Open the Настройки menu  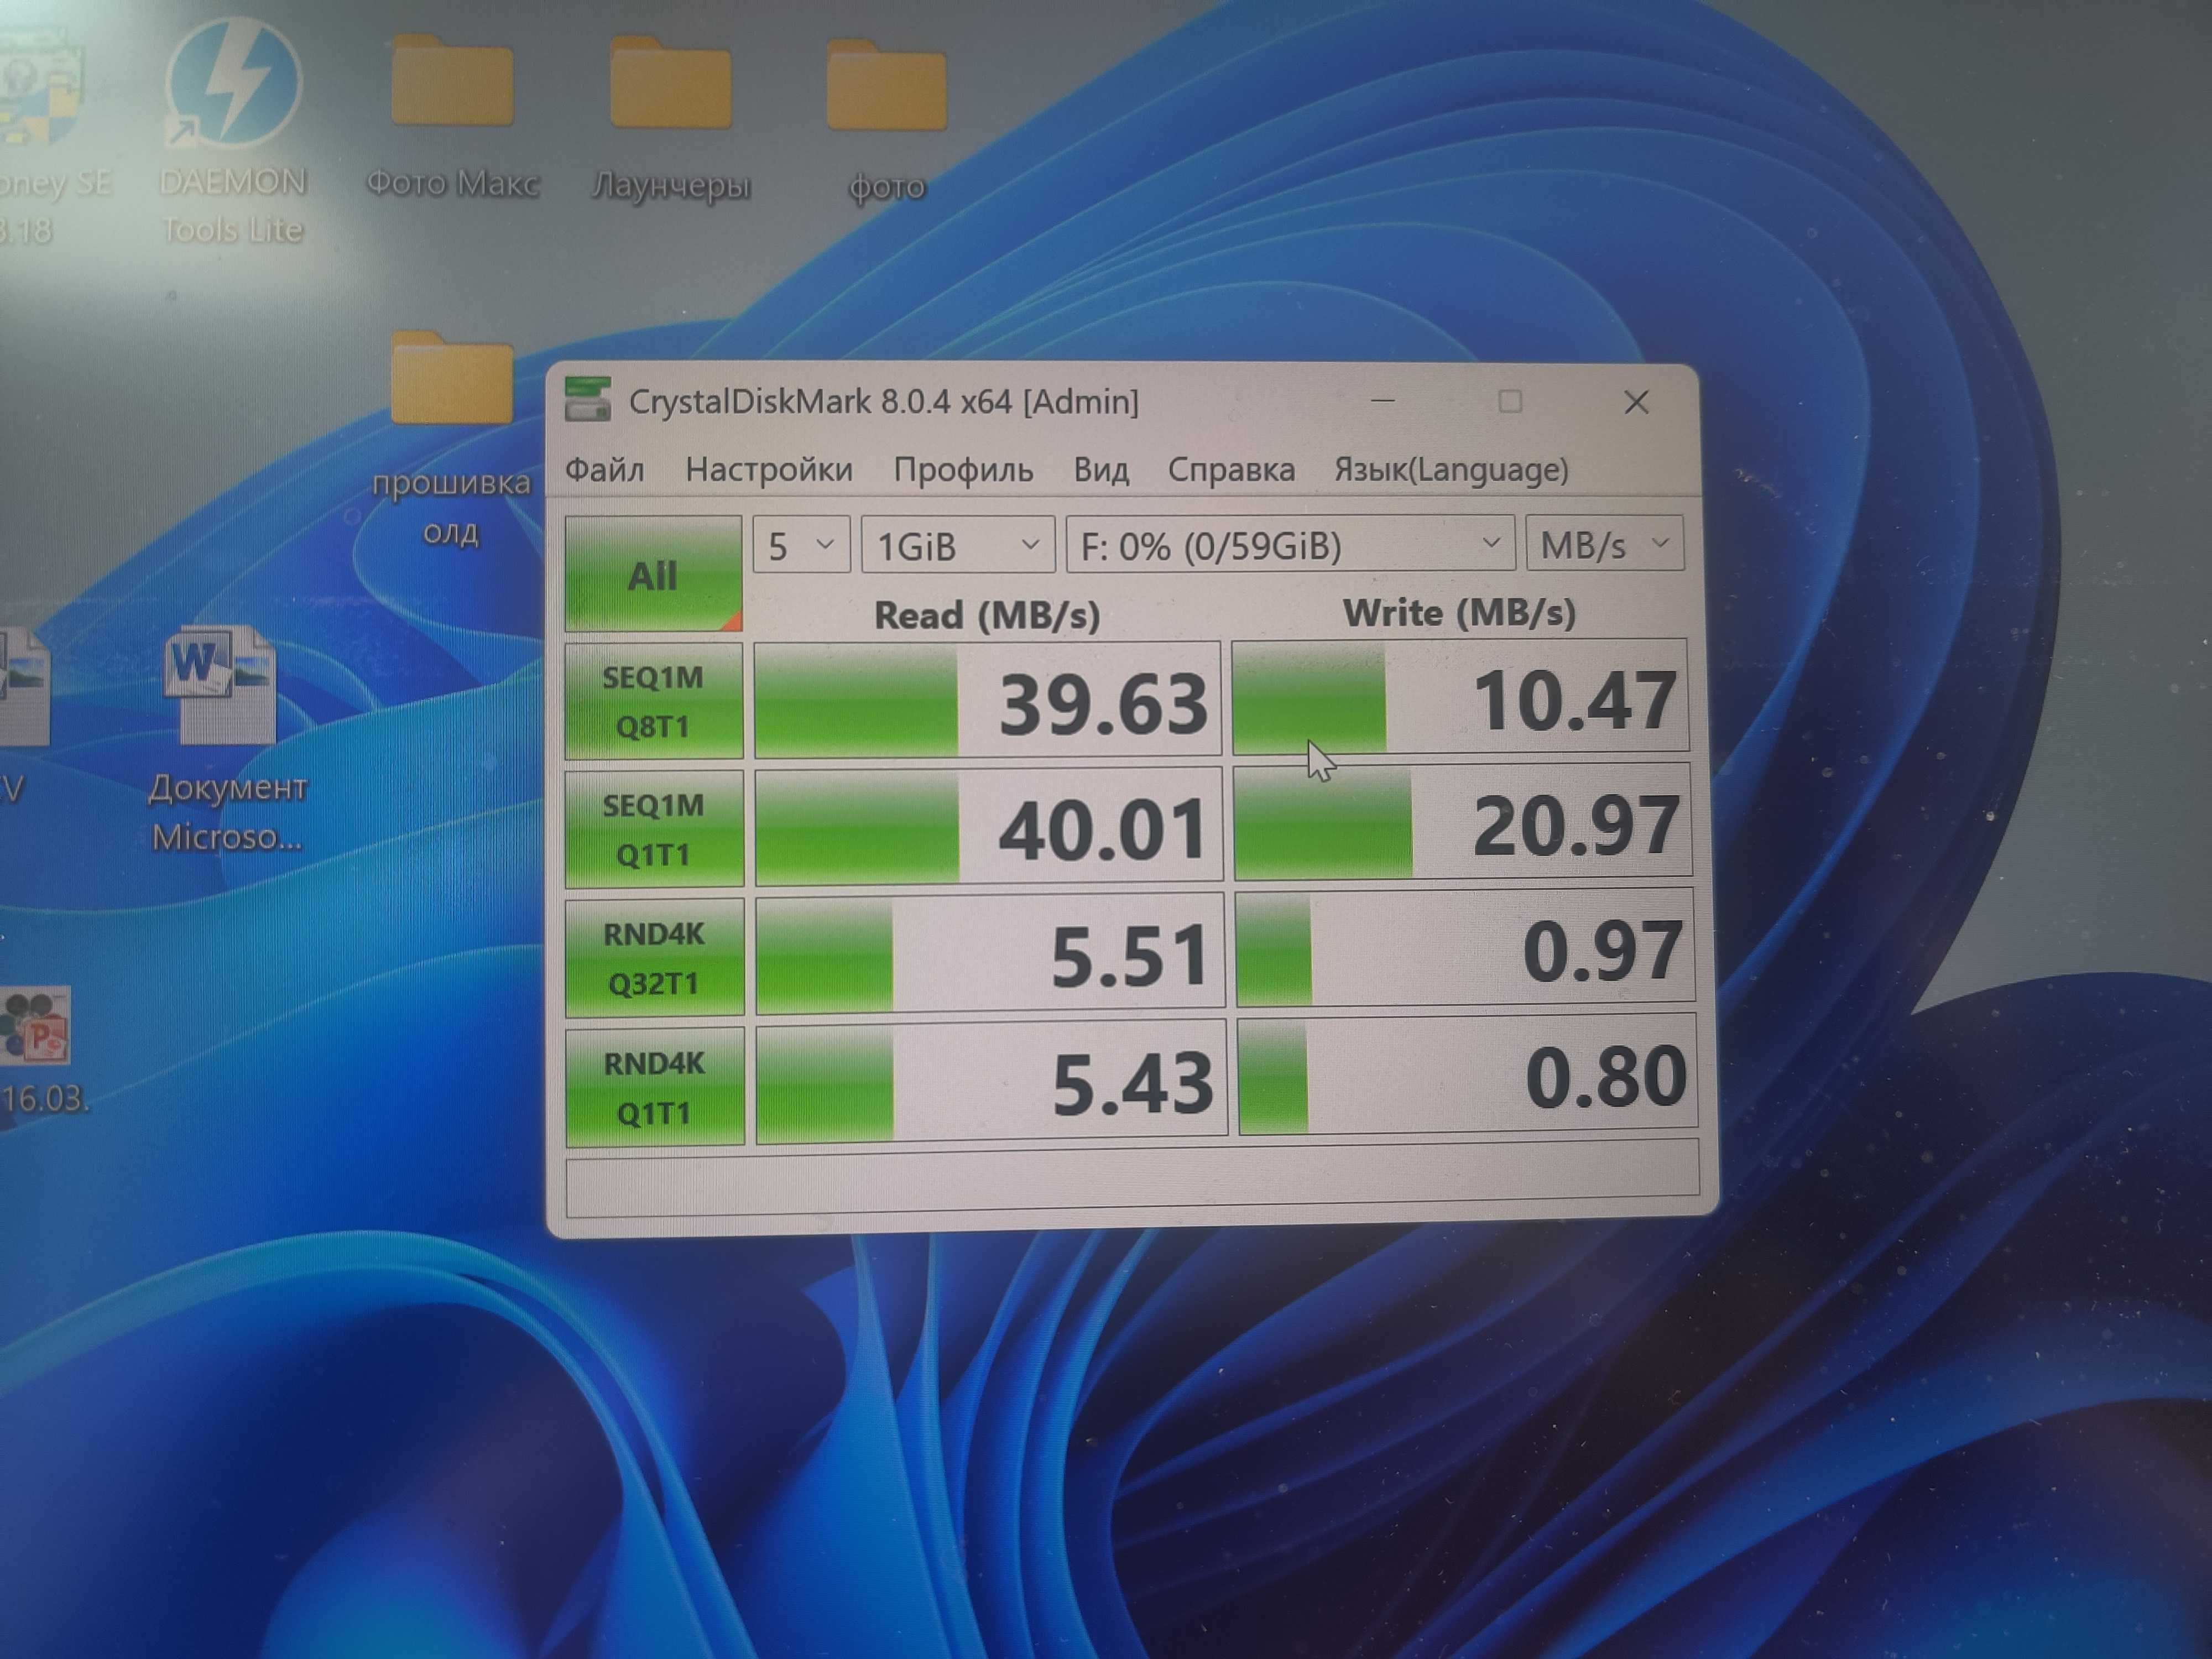pyautogui.click(x=768, y=469)
